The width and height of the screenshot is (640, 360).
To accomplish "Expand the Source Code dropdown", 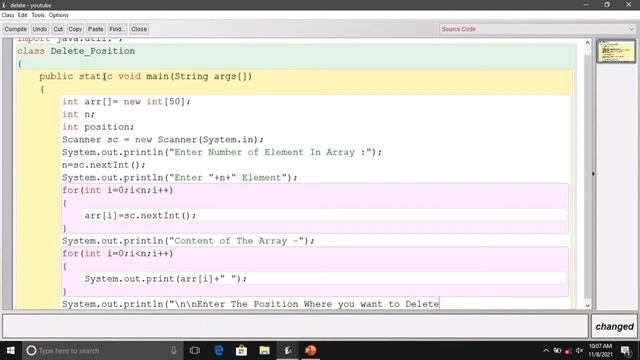I will click(x=538, y=29).
